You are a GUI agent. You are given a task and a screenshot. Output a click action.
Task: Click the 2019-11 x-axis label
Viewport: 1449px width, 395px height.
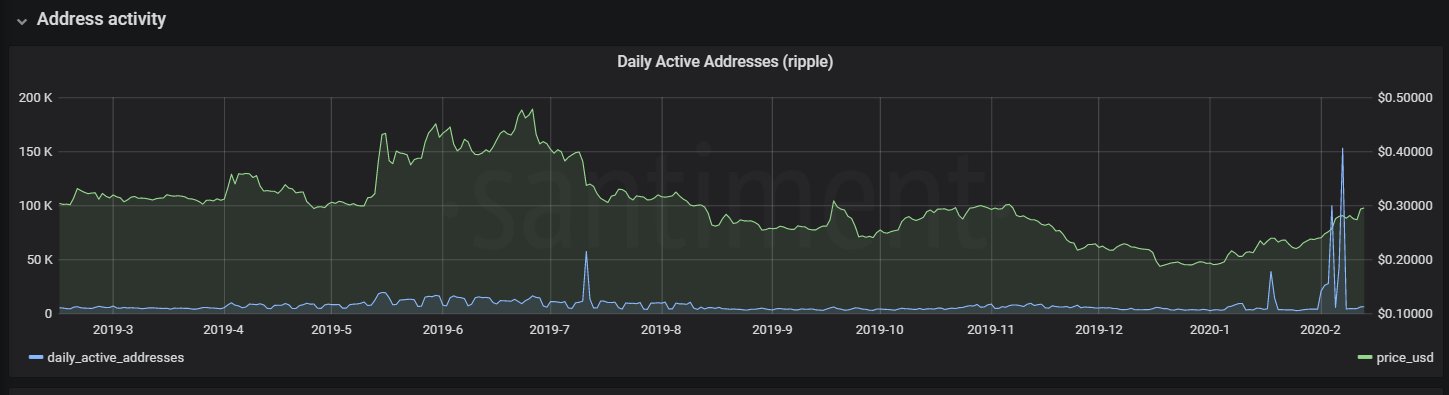coord(991,328)
